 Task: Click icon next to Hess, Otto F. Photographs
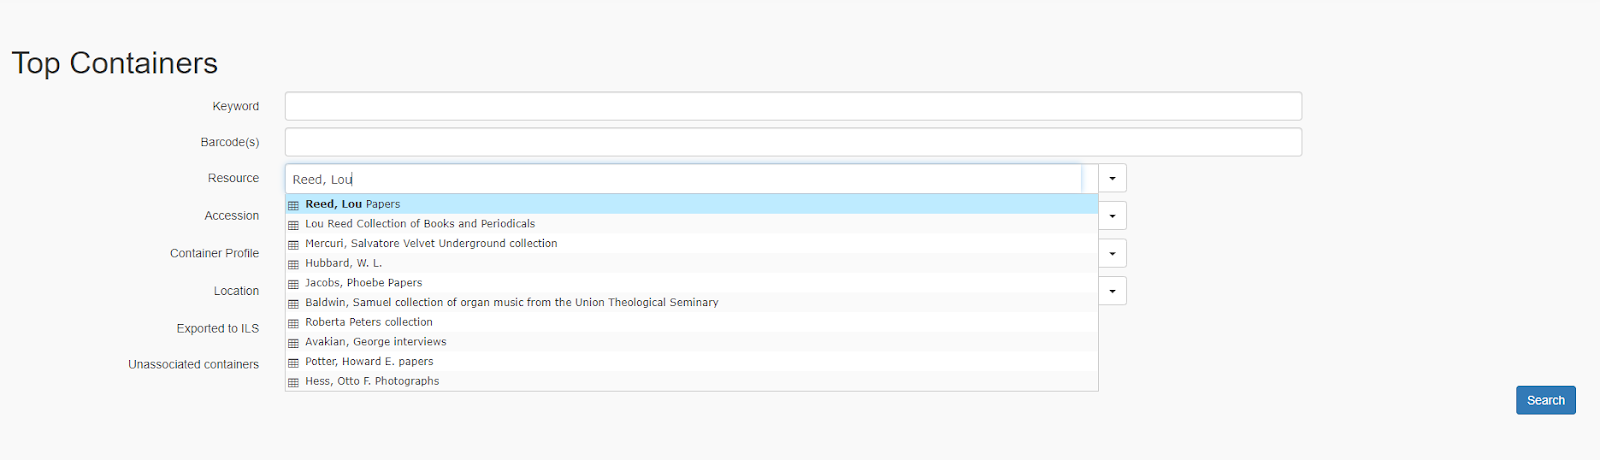tap(293, 382)
